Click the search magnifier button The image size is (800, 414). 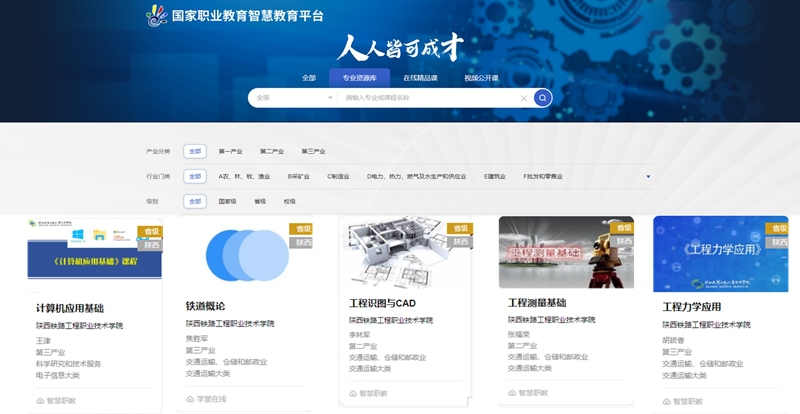542,98
